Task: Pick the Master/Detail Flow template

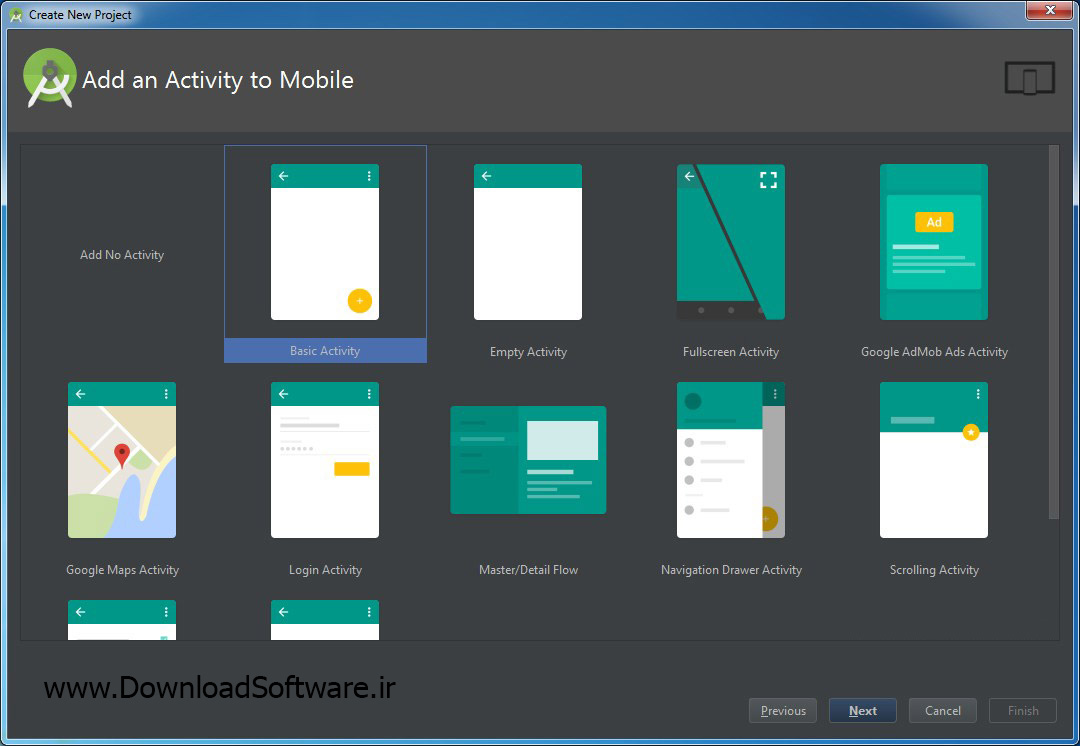Action: point(528,460)
